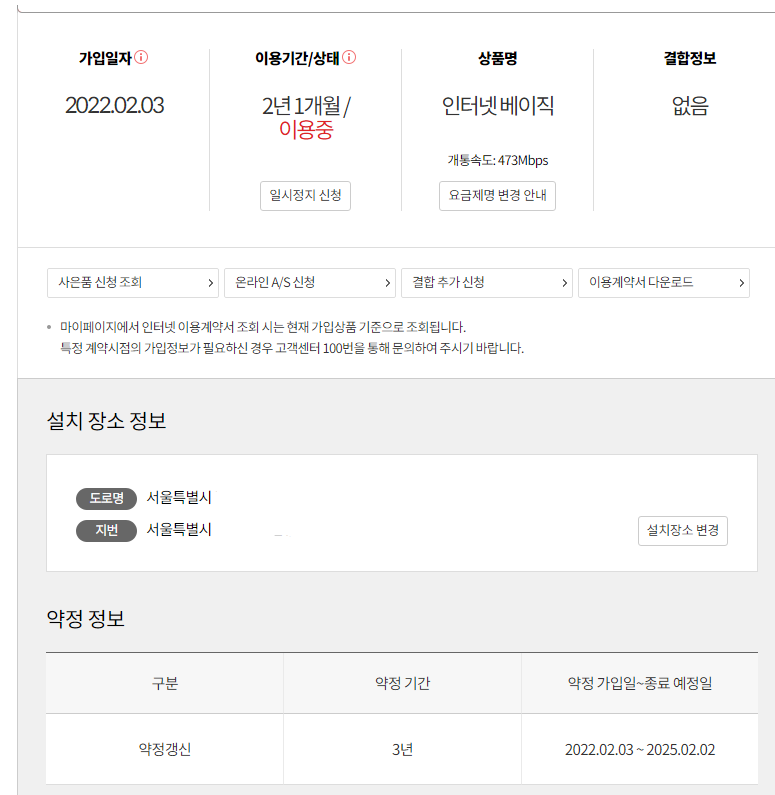Click the 도로명 address badge
This screenshot has height=795, width=775.
[106, 498]
